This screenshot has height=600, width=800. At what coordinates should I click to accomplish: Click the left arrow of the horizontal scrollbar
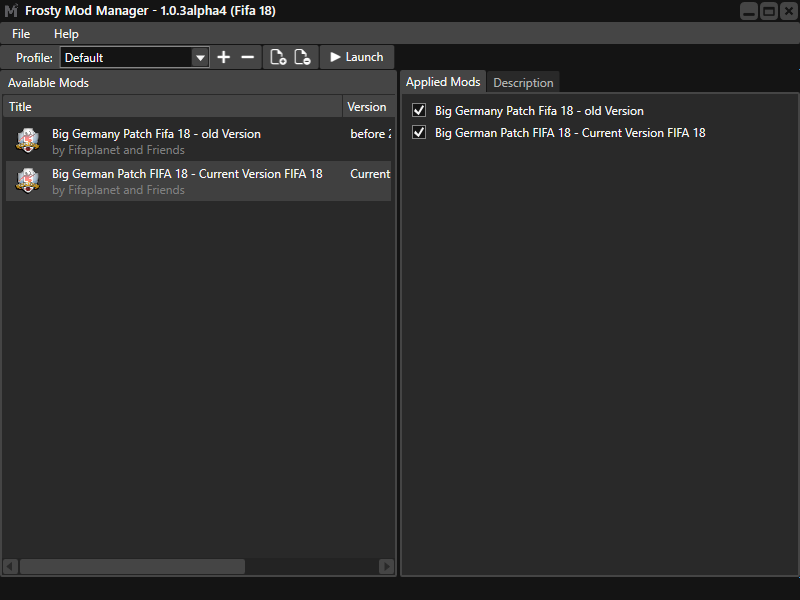(x=11, y=566)
